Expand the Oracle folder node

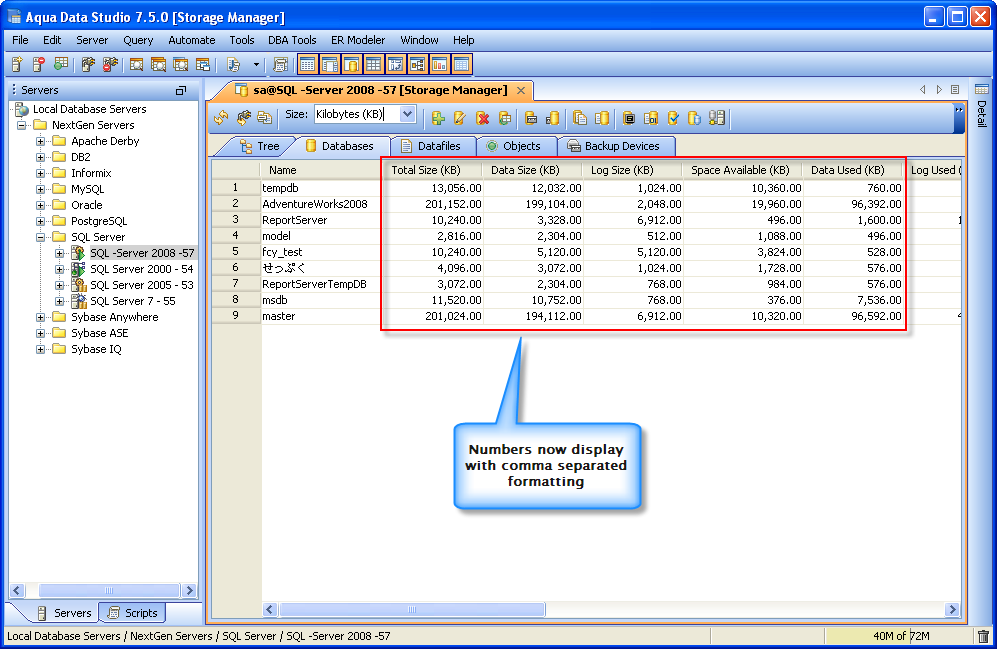click(x=40, y=205)
